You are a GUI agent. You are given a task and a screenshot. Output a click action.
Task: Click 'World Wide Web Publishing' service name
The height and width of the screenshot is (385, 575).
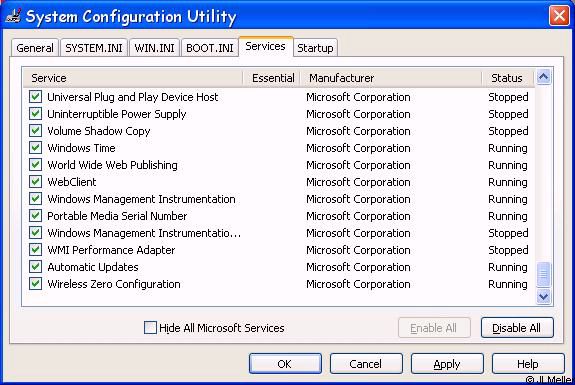[x=112, y=165]
